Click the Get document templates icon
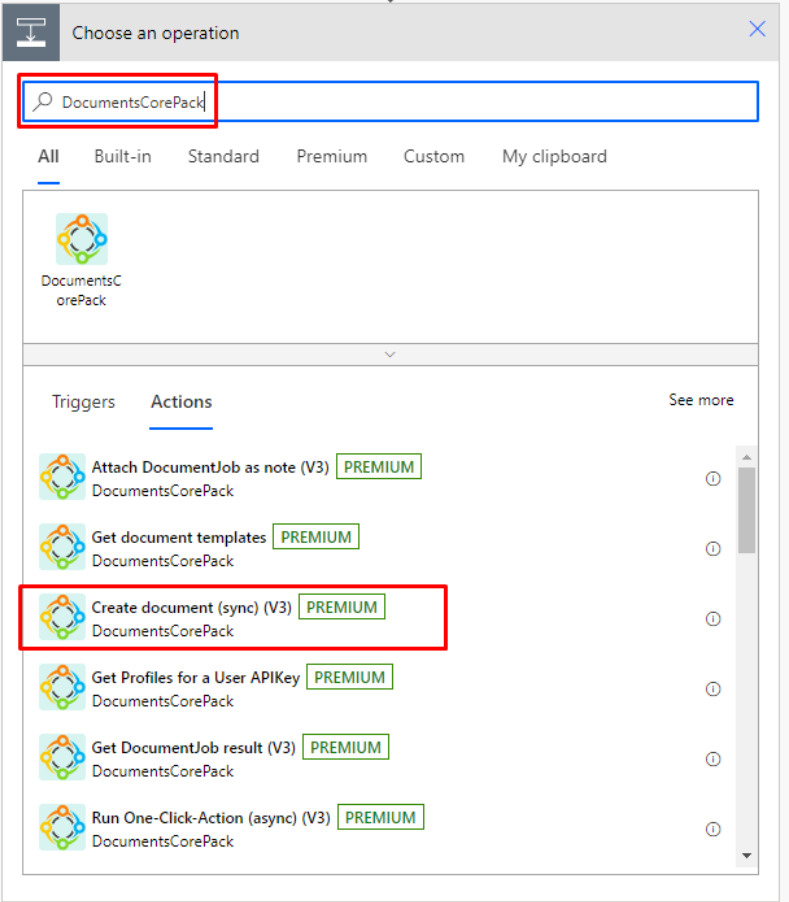Image resolution: width=789 pixels, height=902 pixels. point(62,547)
